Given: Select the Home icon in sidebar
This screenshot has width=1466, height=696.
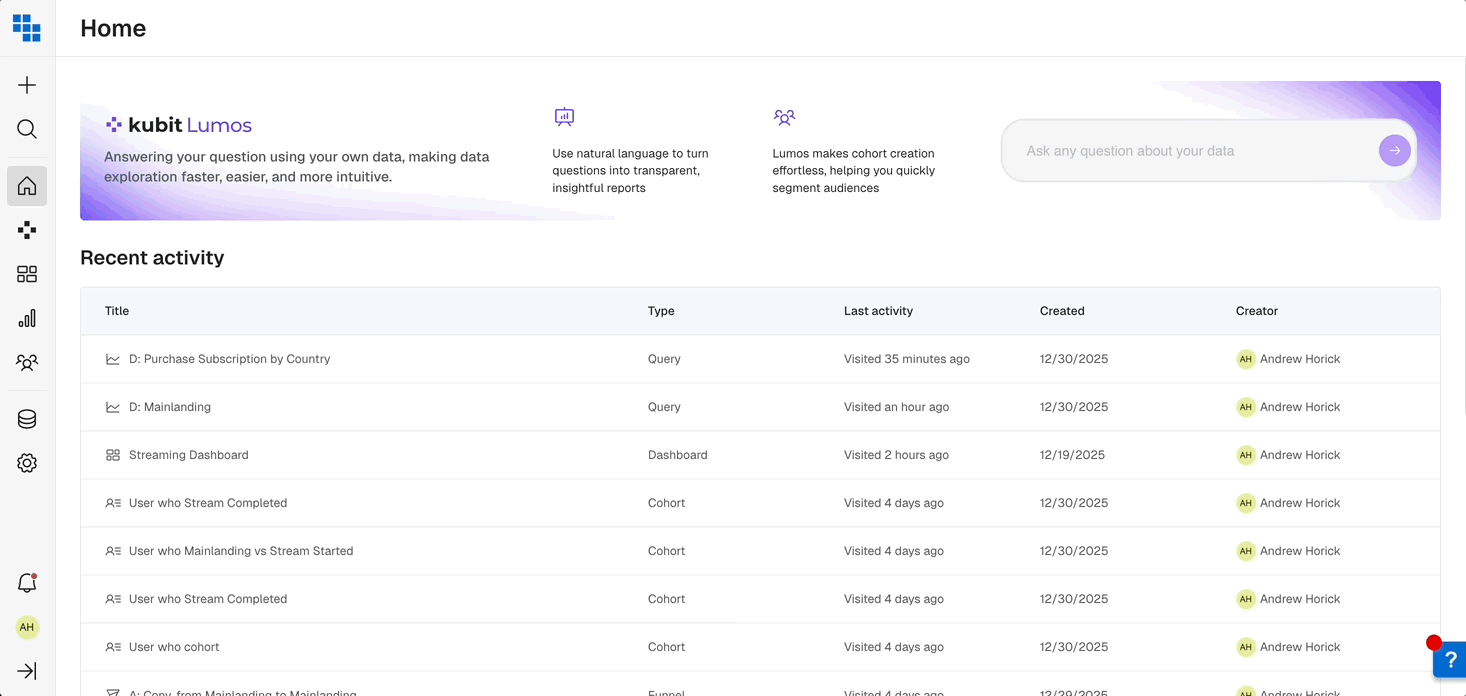Looking at the screenshot, I should point(27,186).
